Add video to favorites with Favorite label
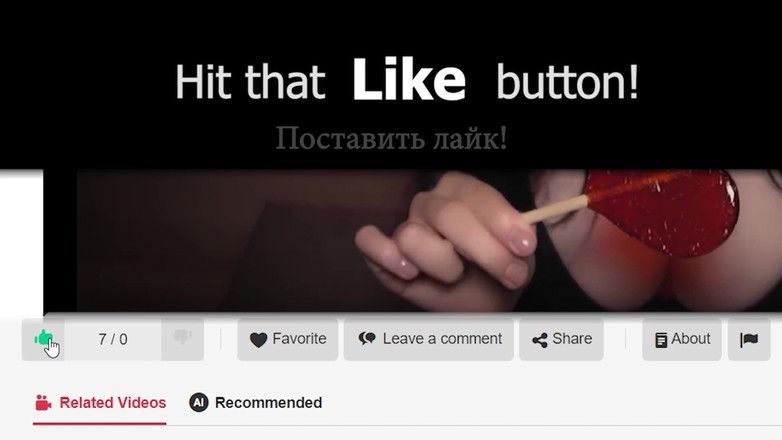Screen dimensions: 782x440 299,339
